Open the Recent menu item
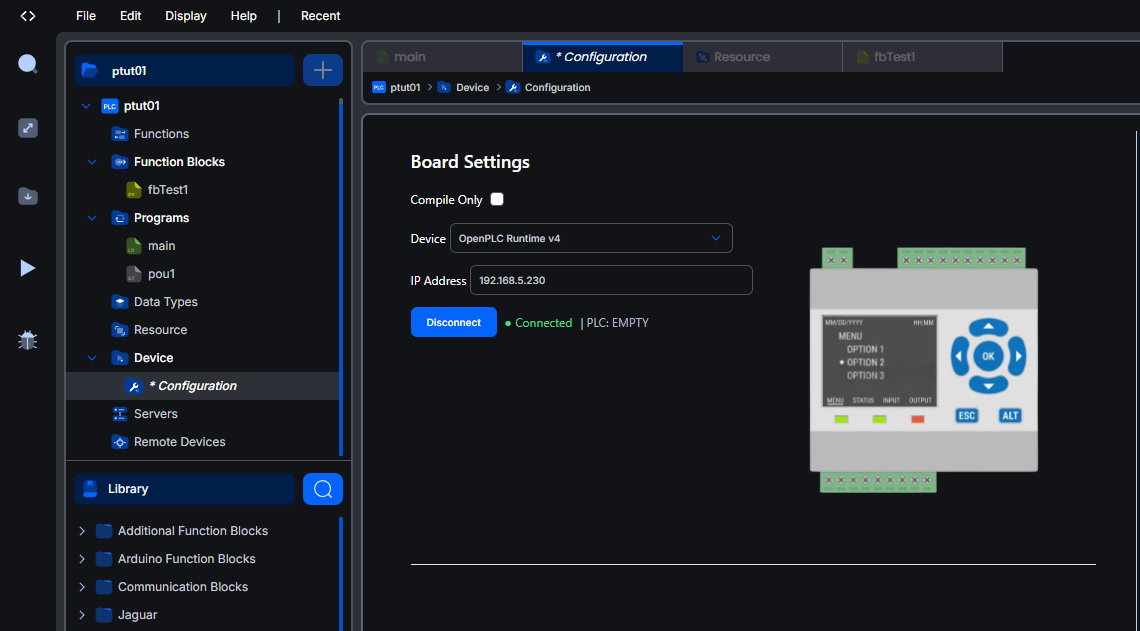 (x=320, y=16)
